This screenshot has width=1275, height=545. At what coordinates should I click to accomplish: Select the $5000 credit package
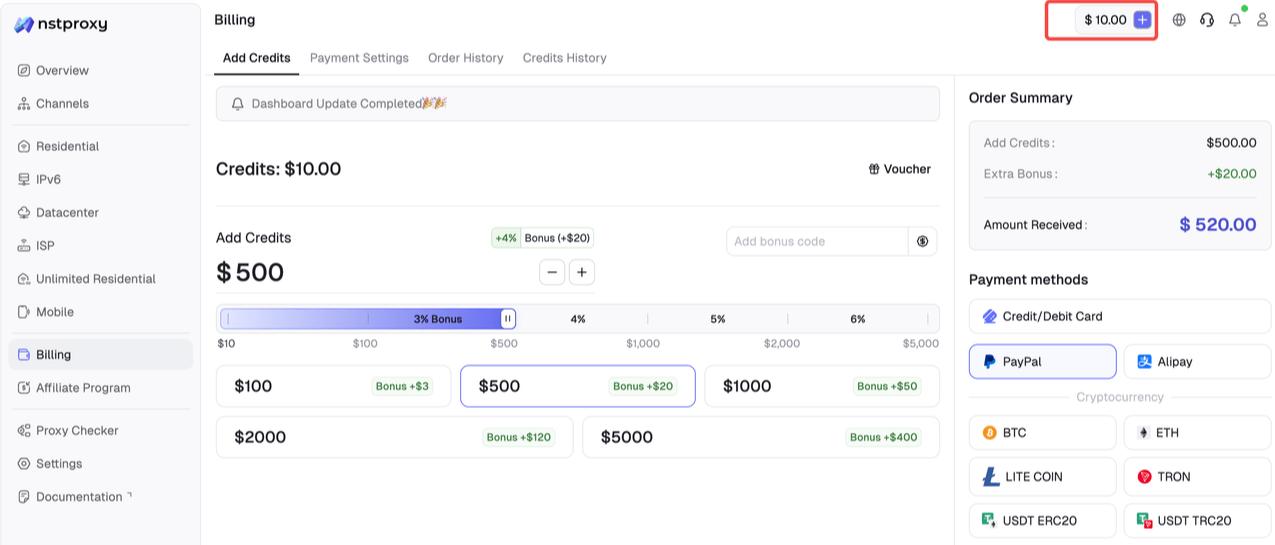click(x=761, y=437)
